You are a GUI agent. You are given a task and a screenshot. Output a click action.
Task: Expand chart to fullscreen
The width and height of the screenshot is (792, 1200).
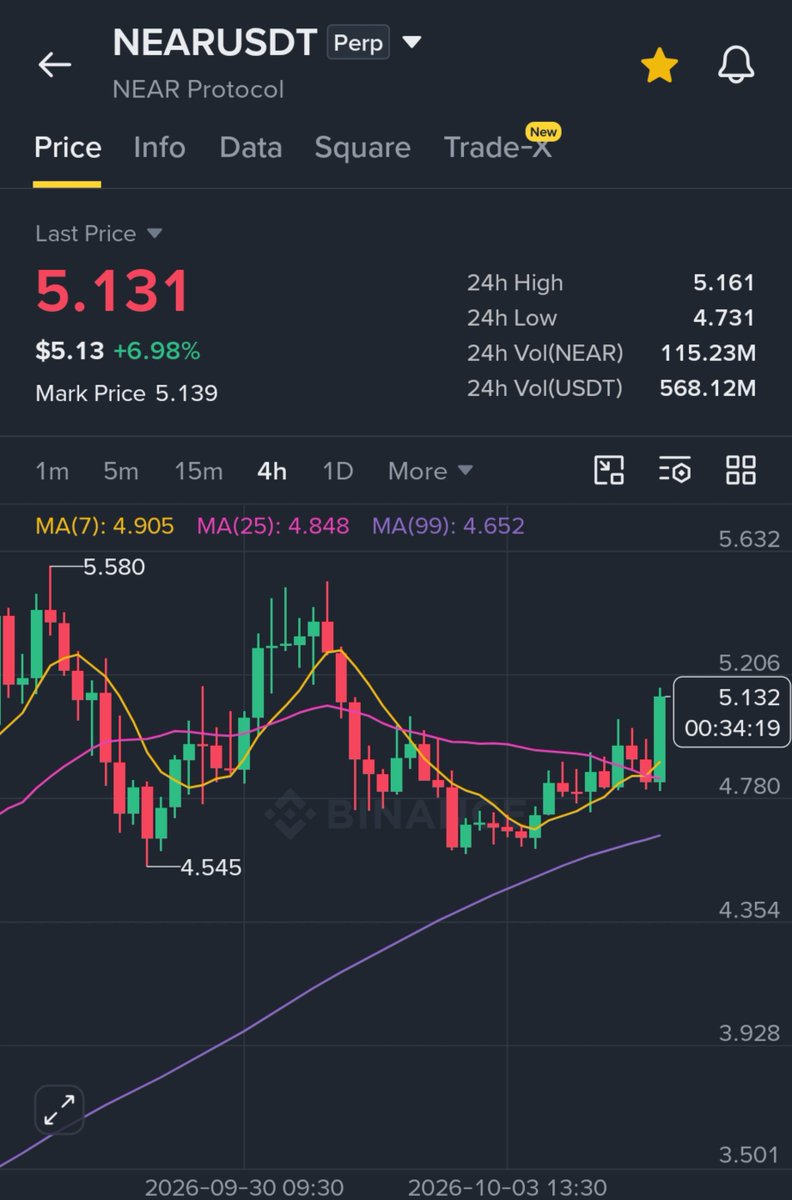[x=60, y=1109]
